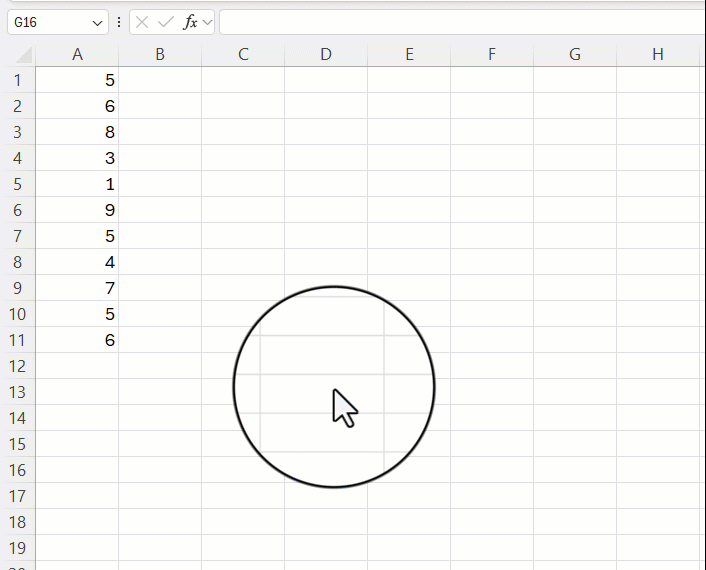Select row 3 header
Screen dimensions: 706x570
(x=18, y=132)
